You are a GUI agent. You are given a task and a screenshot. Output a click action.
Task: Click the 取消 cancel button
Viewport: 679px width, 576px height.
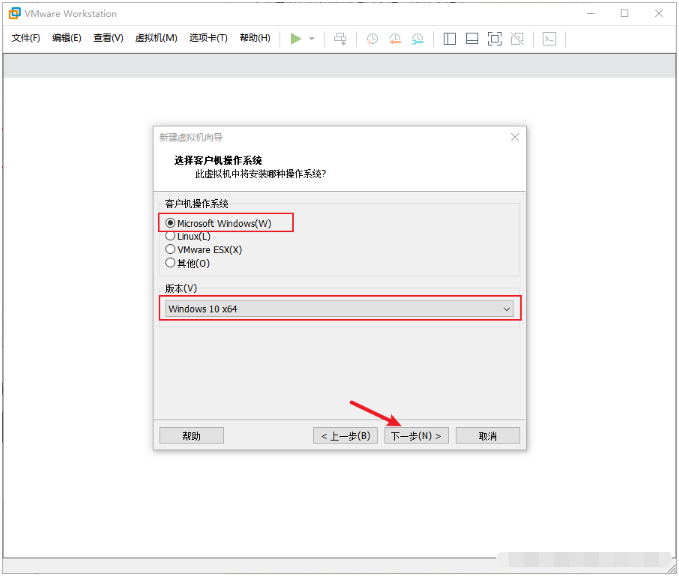pyautogui.click(x=488, y=436)
